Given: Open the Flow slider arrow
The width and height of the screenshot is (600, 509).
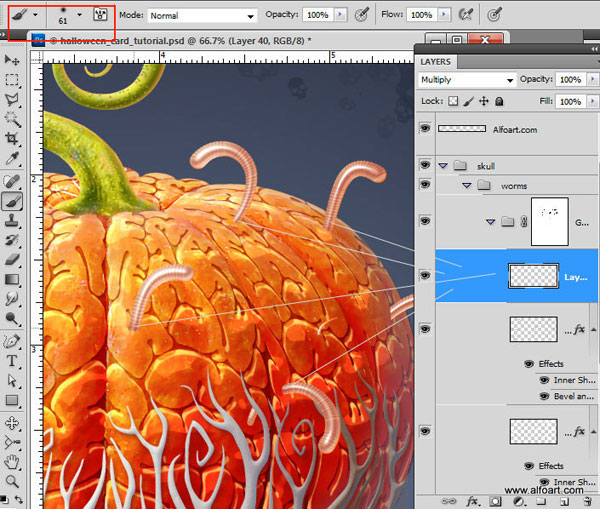Looking at the screenshot, I should [444, 15].
